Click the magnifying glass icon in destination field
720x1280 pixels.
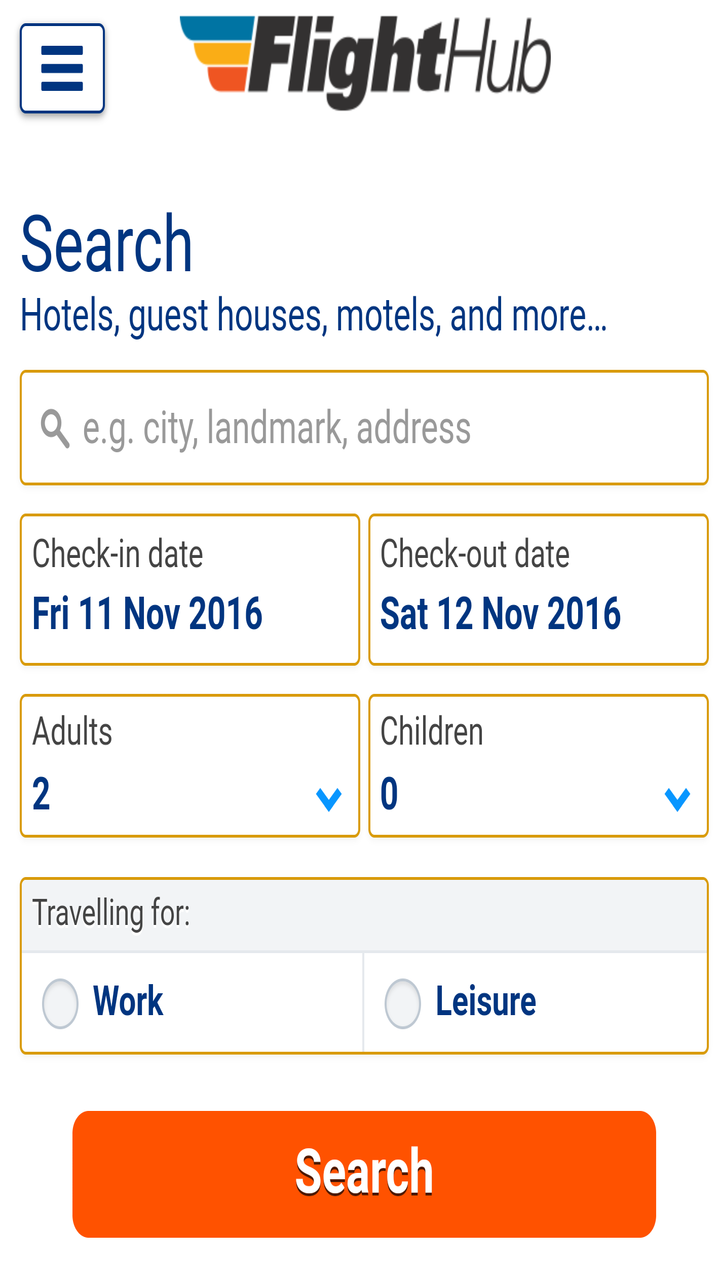[x=55, y=429]
